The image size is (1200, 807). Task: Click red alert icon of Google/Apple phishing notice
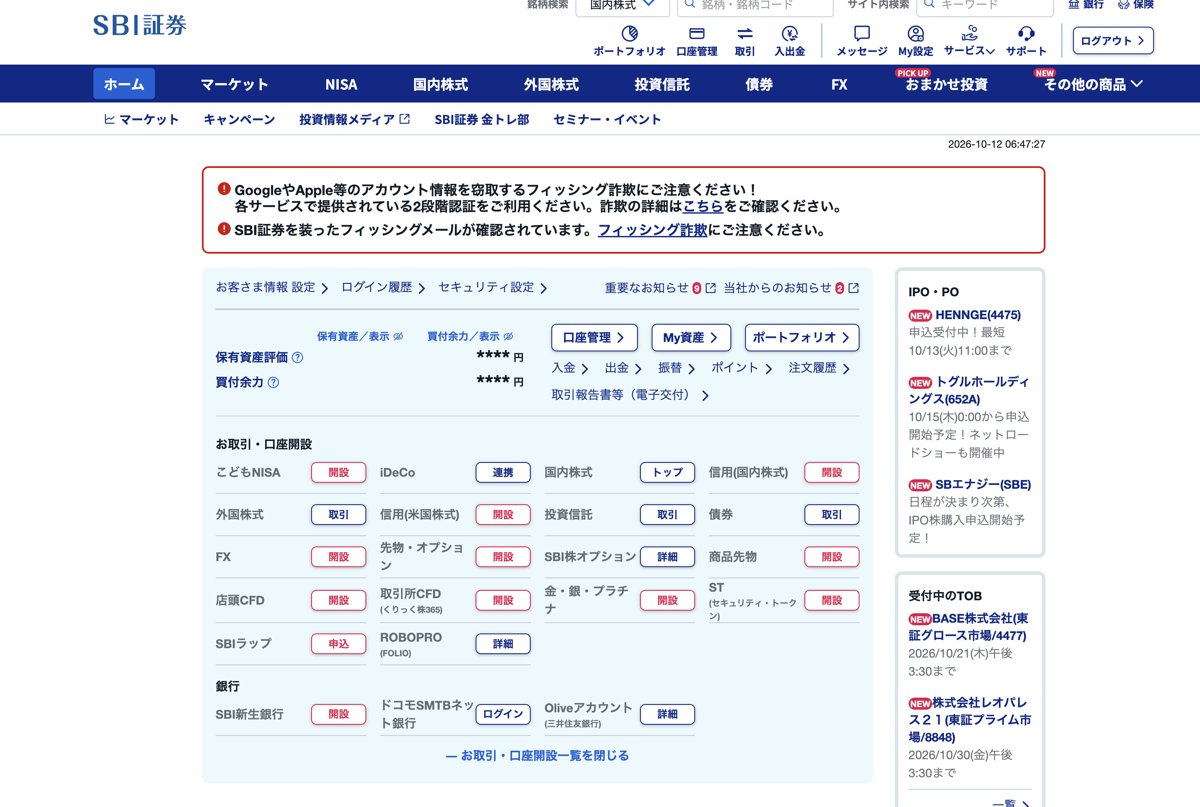(223, 188)
